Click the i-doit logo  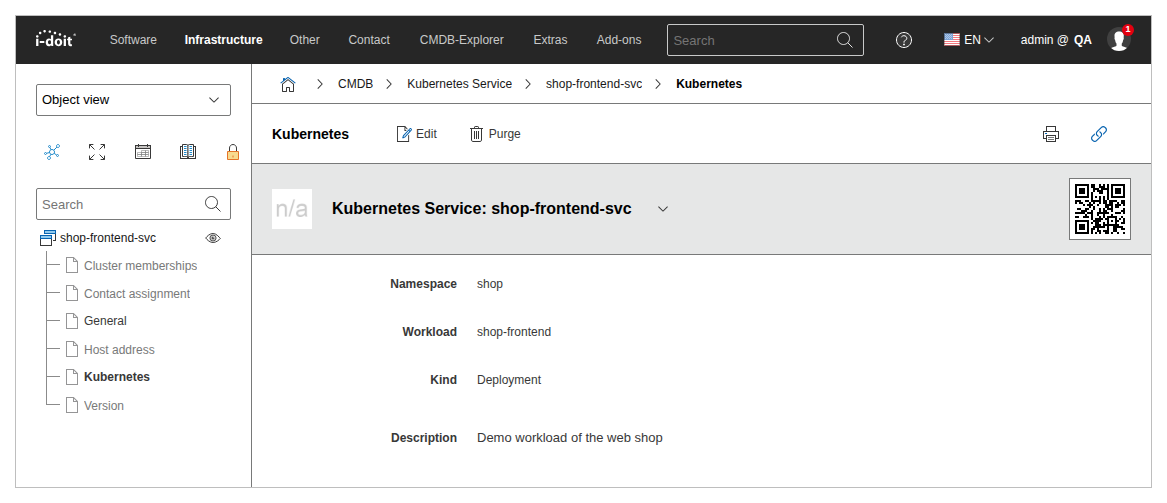[55, 39]
